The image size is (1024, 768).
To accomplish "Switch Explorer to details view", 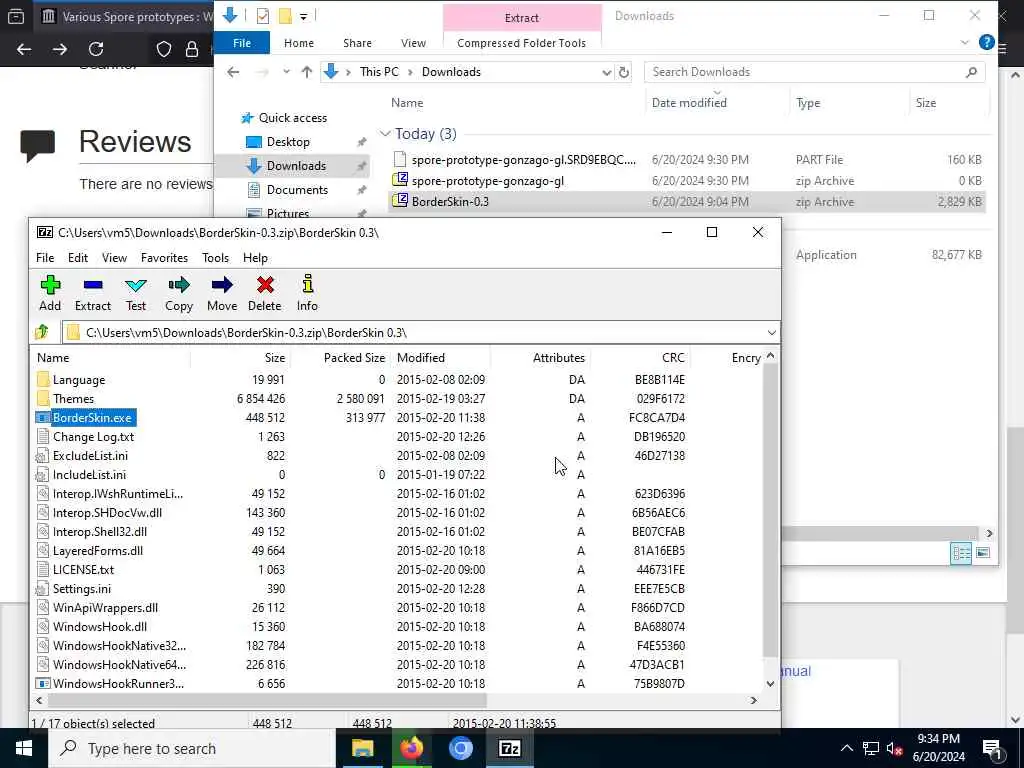I will pos(961,553).
